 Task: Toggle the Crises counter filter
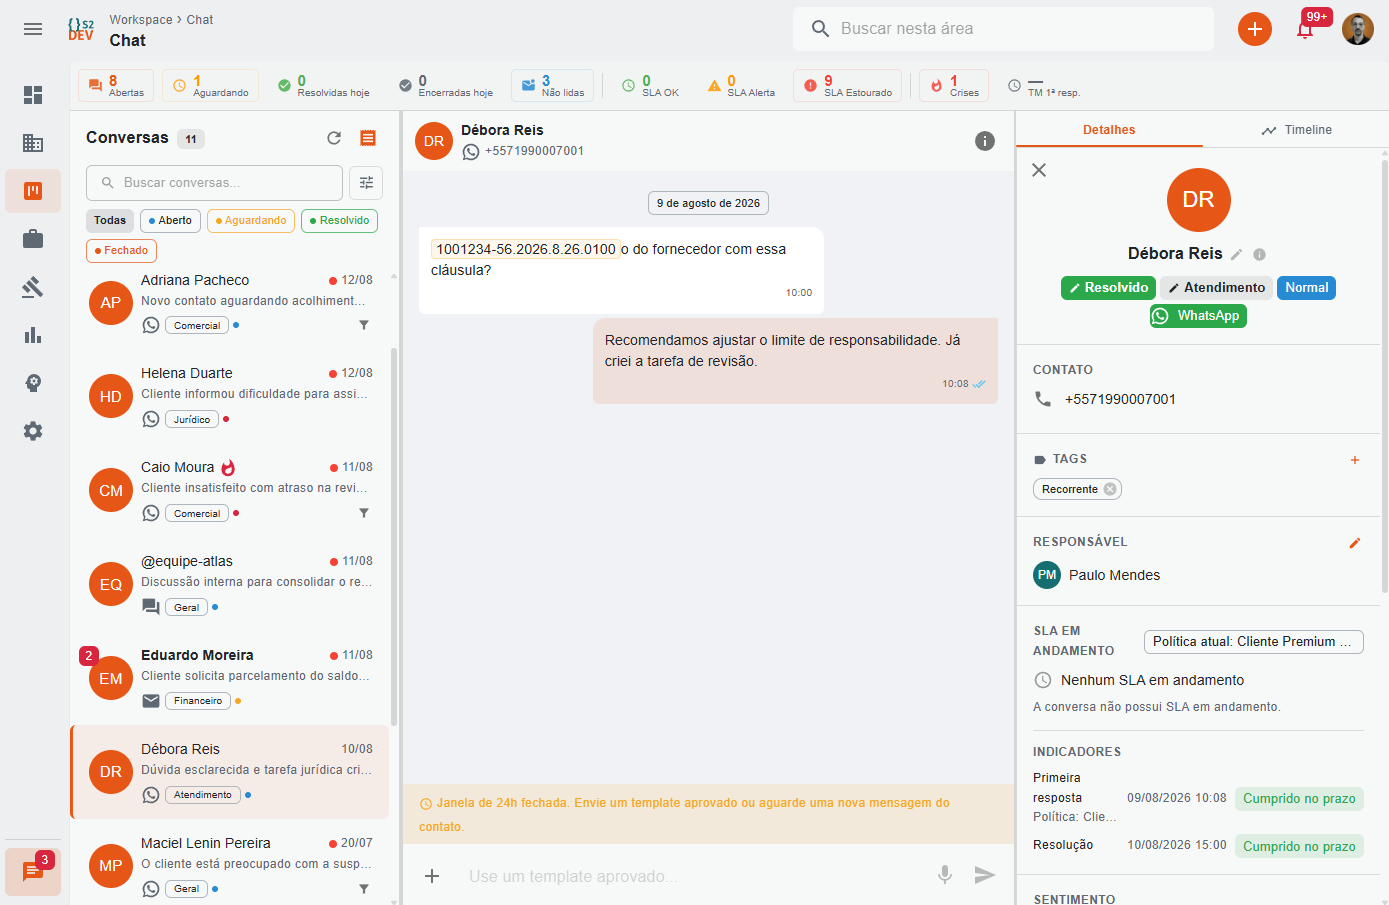(x=954, y=86)
